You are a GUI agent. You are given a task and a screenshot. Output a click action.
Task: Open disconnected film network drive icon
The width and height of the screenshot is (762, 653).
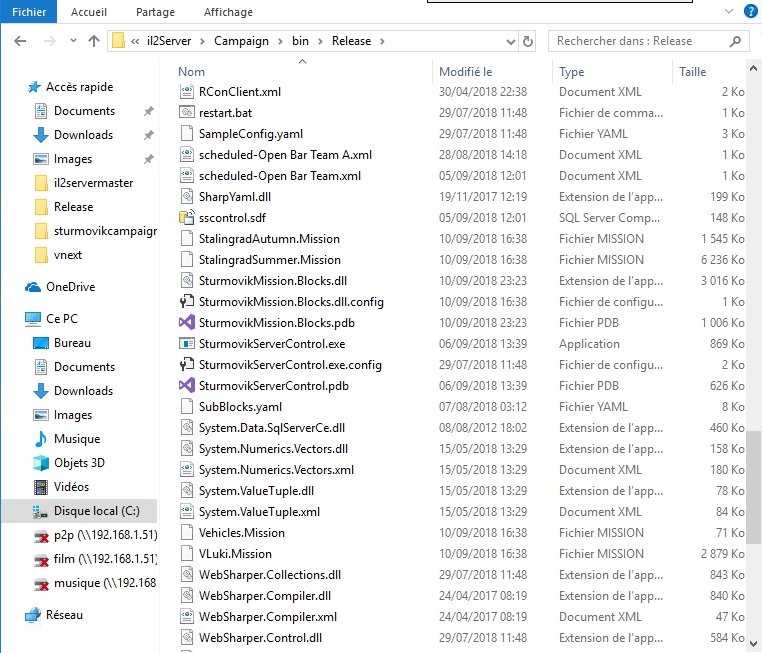41,560
